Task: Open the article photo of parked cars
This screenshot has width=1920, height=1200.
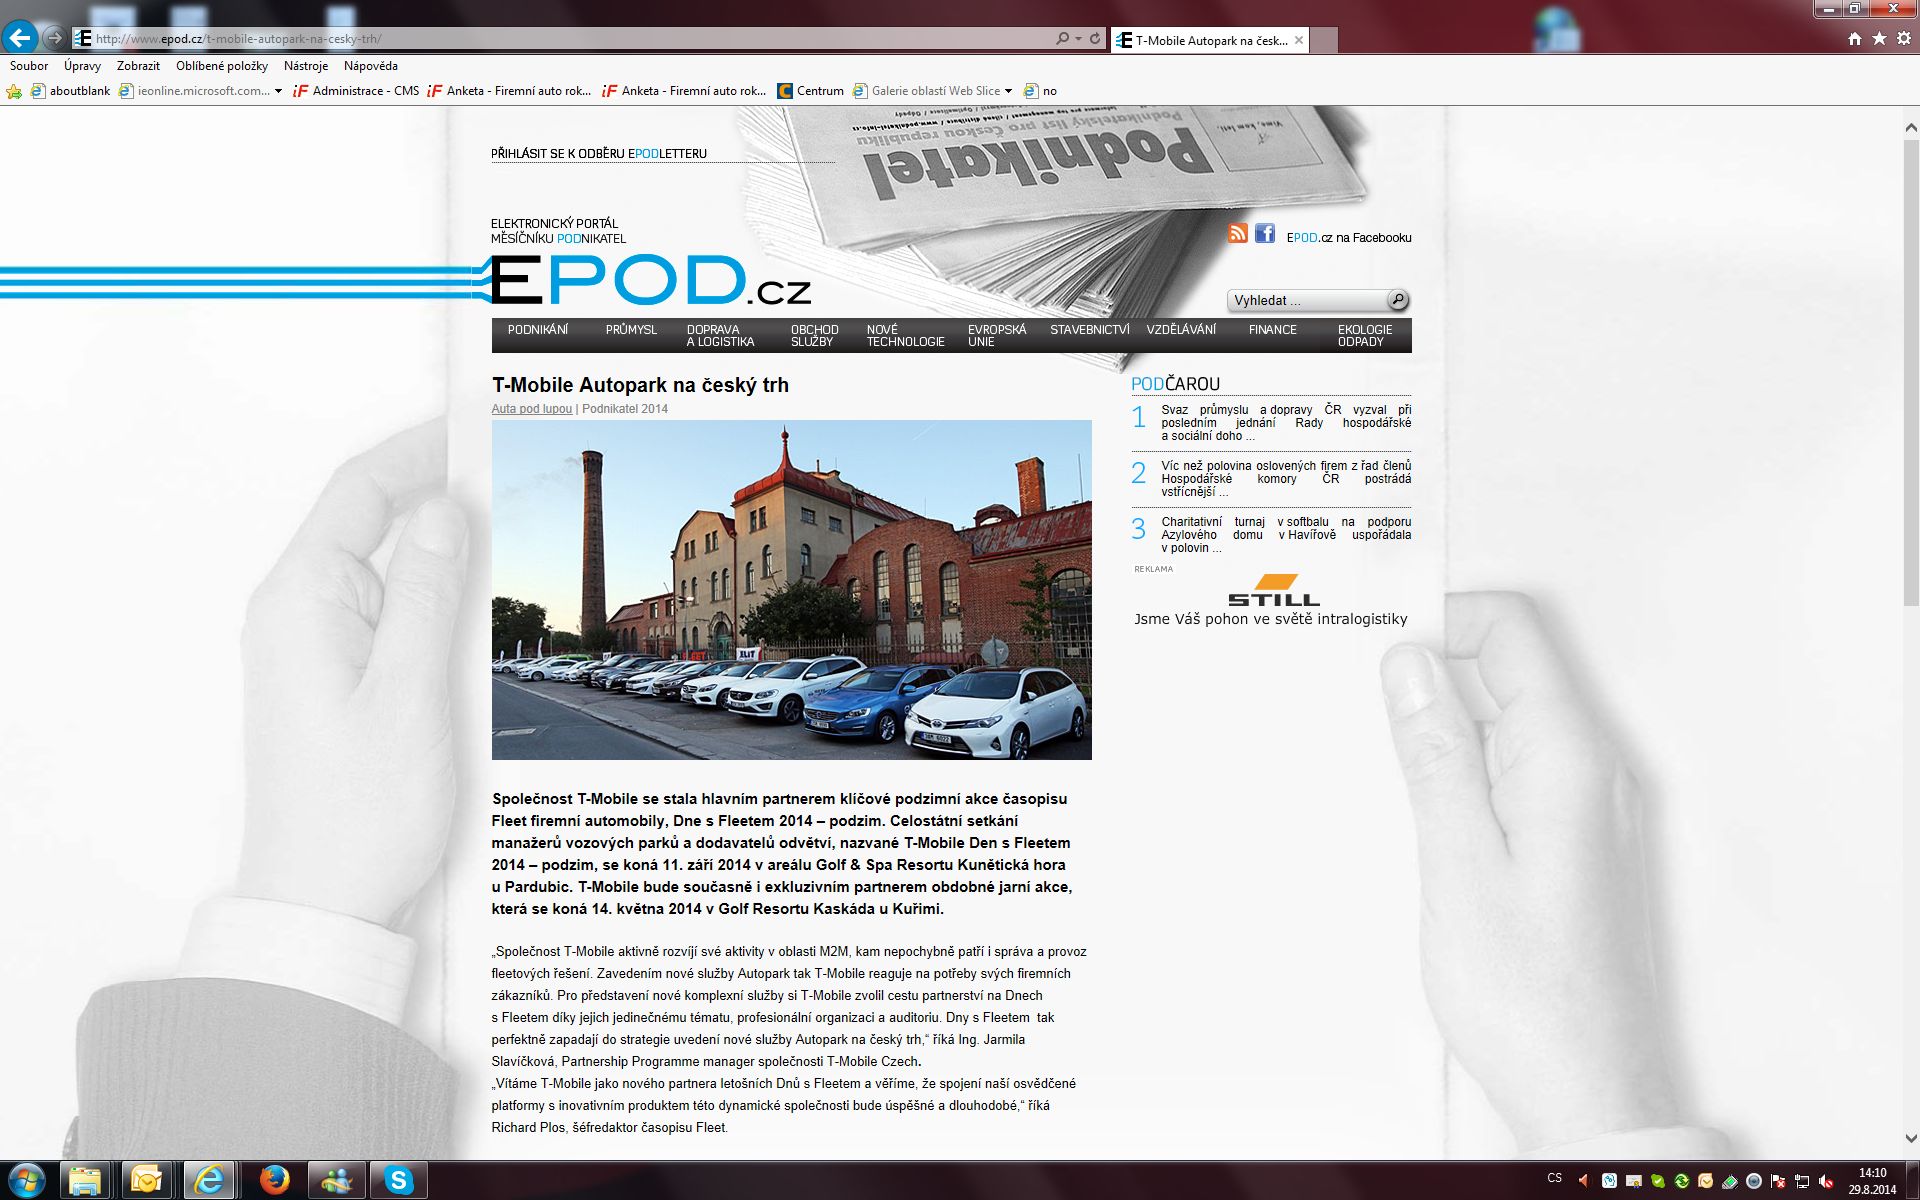Action: click(x=791, y=590)
